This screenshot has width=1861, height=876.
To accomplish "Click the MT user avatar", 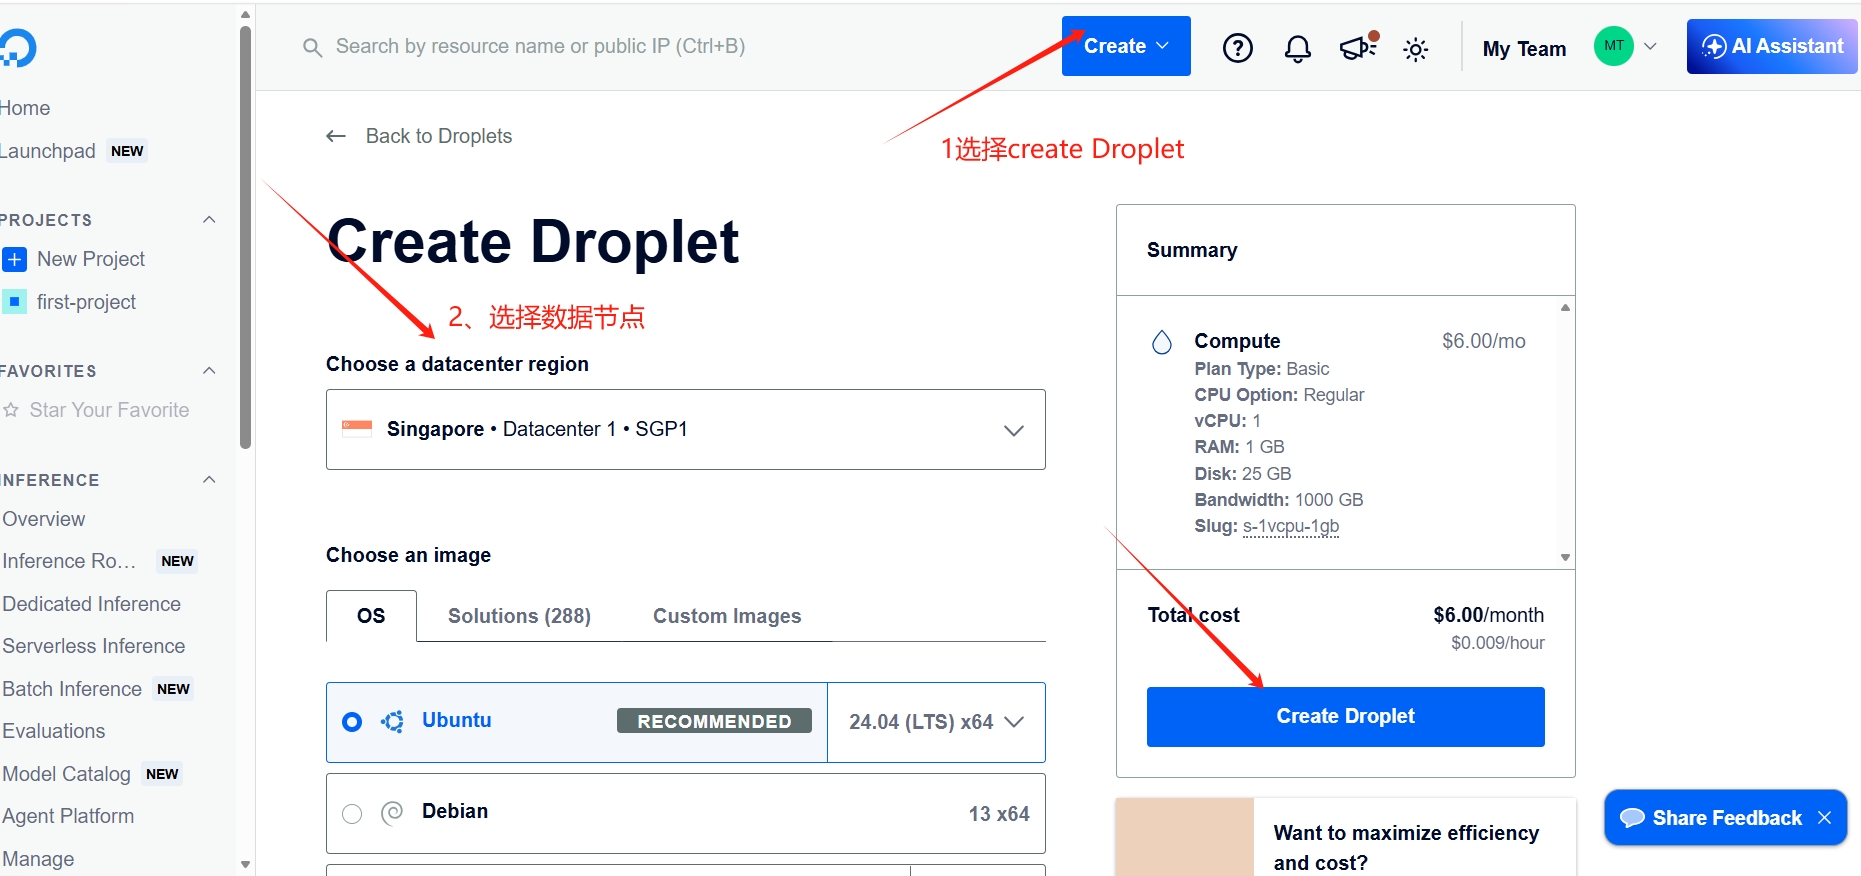I will [1613, 46].
